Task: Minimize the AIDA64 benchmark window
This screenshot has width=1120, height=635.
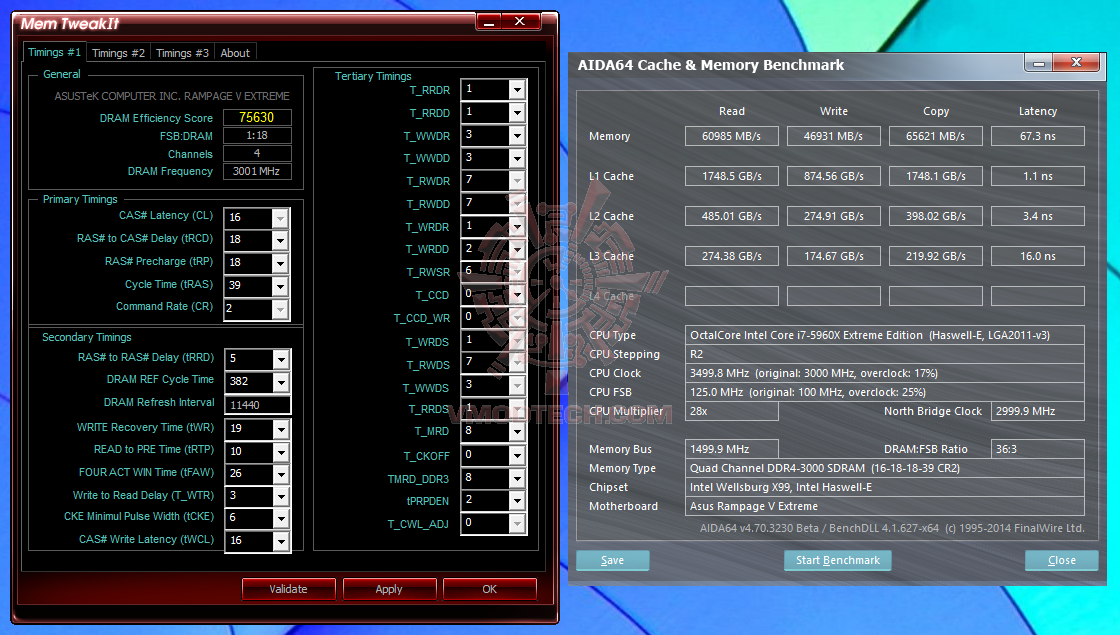Action: 1039,63
